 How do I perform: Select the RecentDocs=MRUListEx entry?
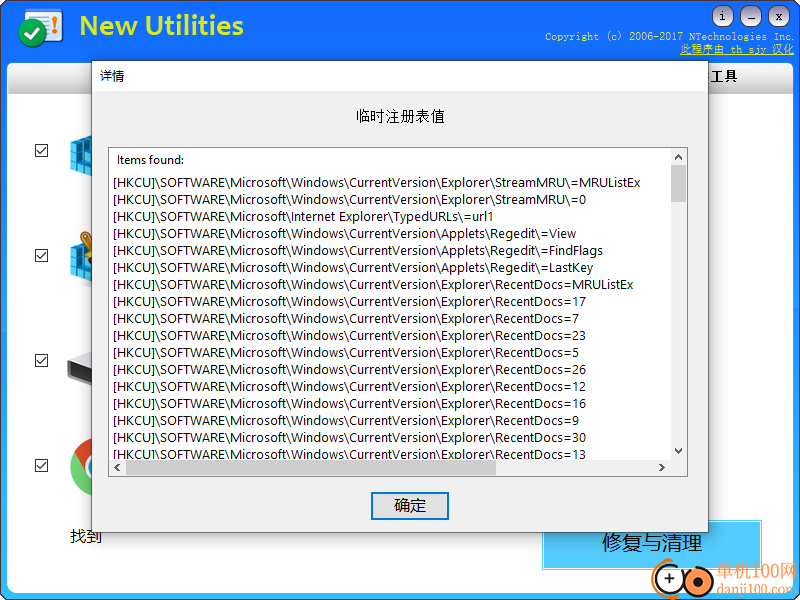pos(373,285)
